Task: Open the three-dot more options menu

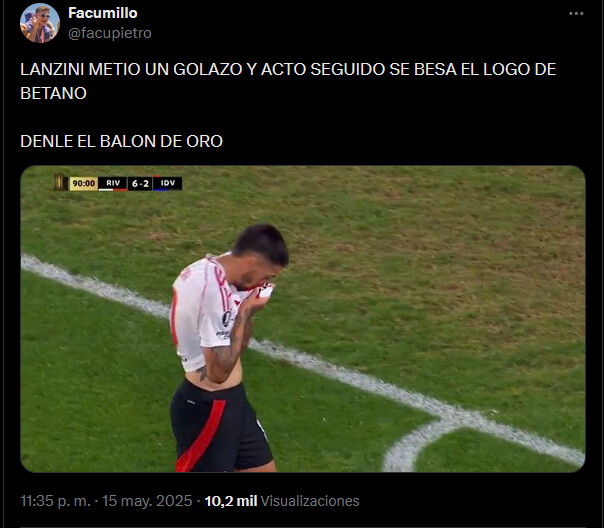Action: point(576,13)
